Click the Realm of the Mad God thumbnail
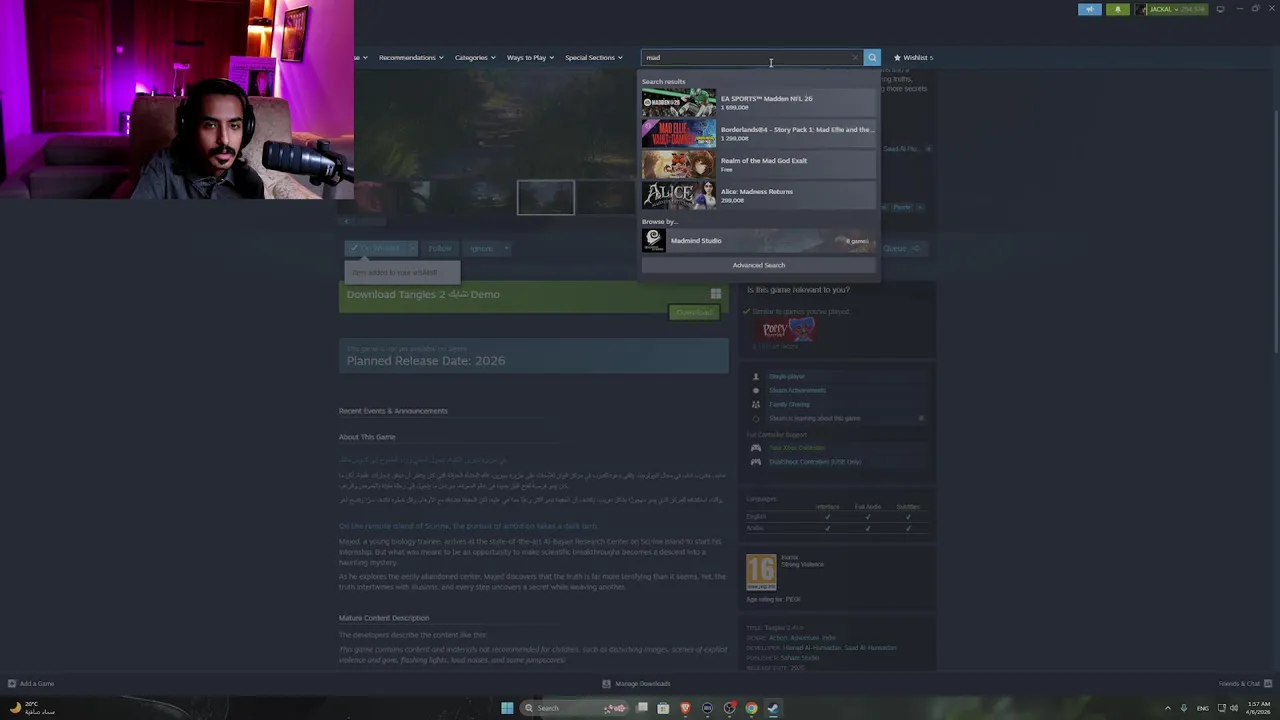 [x=678, y=164]
